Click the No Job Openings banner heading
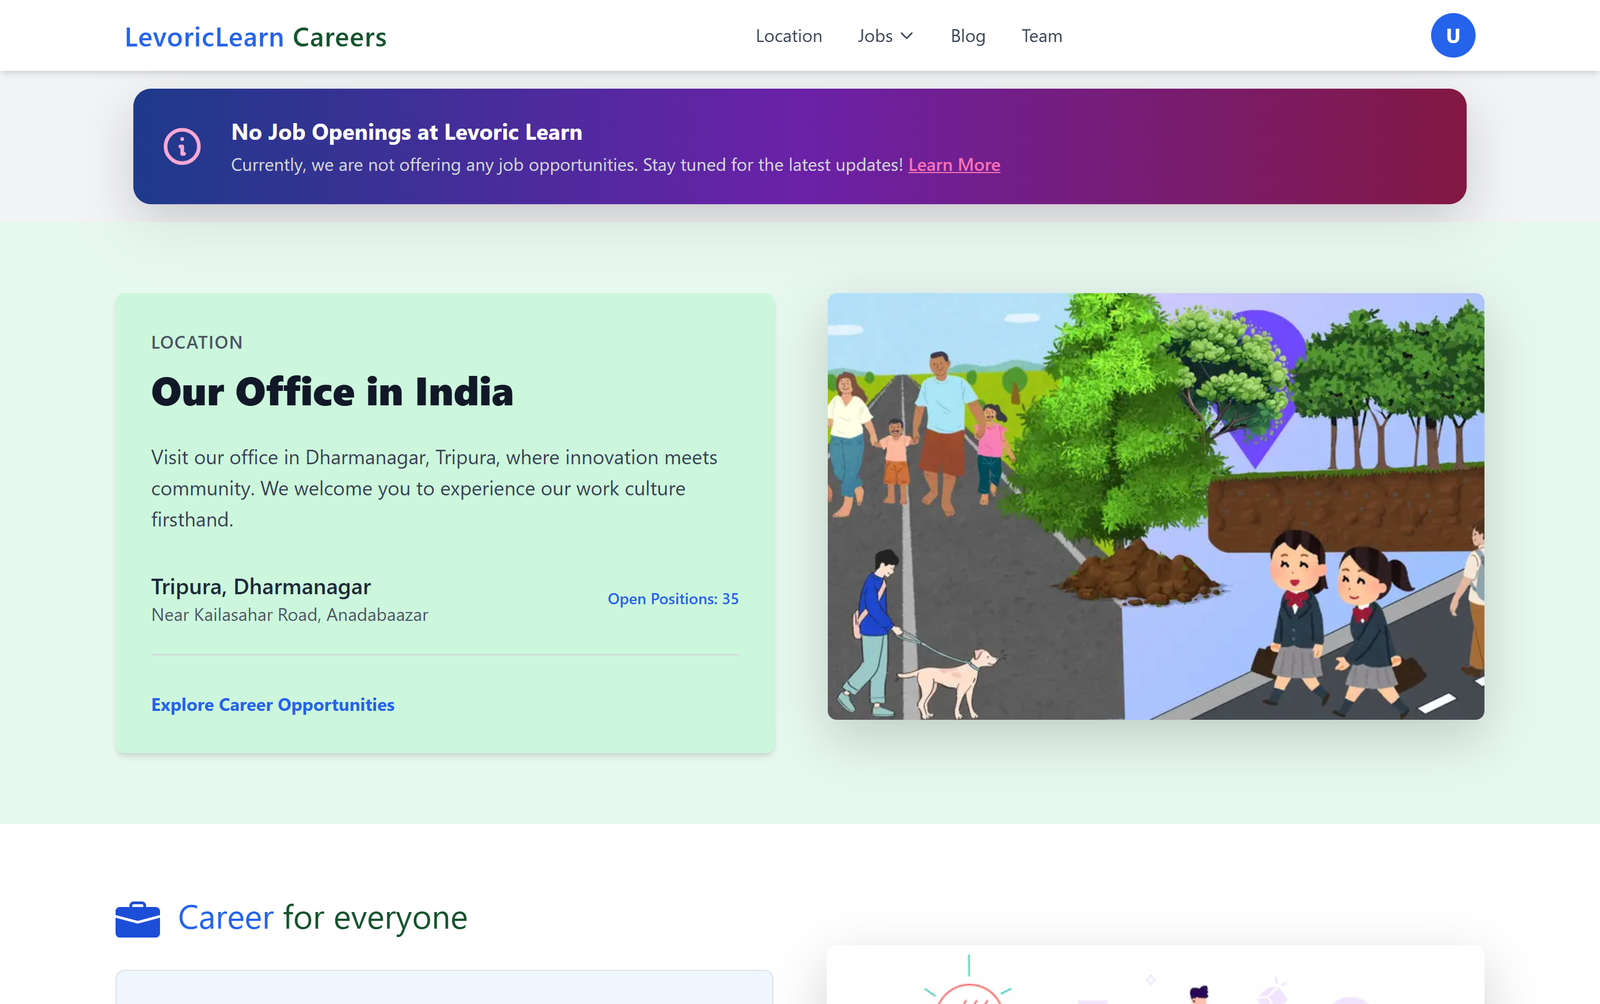The image size is (1600, 1004). click(406, 131)
